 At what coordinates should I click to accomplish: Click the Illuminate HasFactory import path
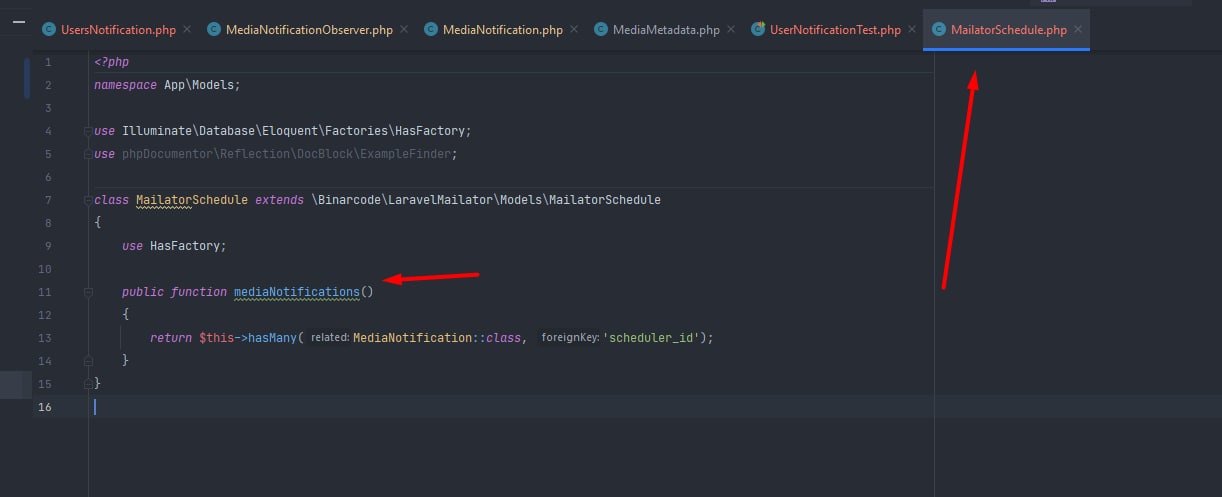pyautogui.click(x=296, y=131)
